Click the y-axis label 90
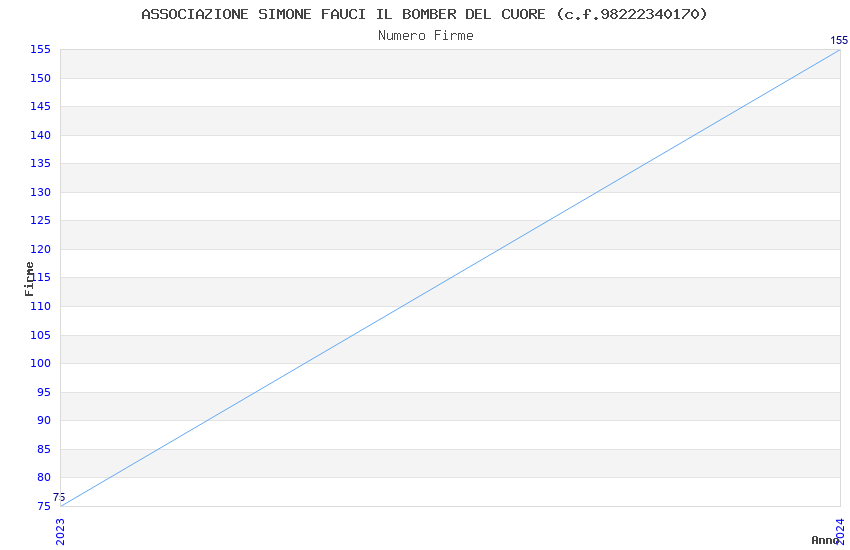 coord(44,420)
